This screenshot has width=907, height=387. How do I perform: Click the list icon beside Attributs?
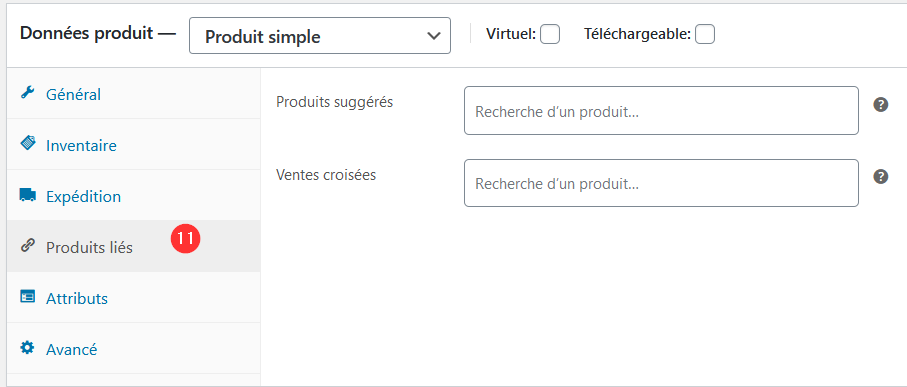tap(27, 297)
